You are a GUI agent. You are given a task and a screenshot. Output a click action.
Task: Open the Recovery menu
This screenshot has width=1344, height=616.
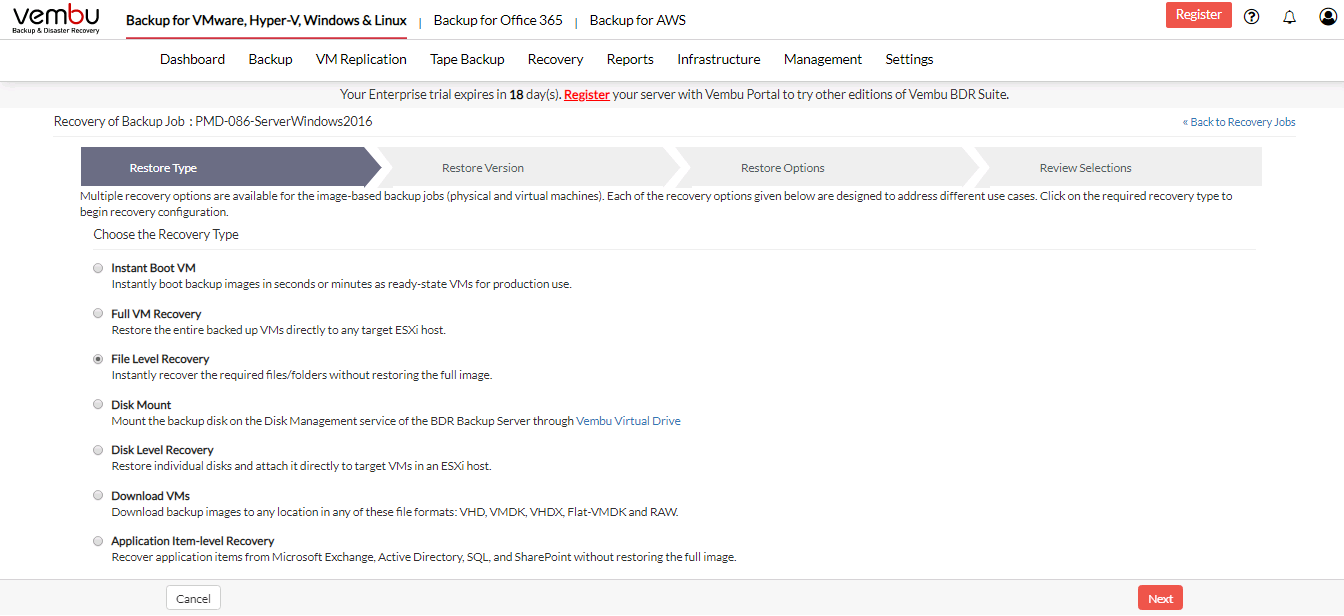[555, 59]
